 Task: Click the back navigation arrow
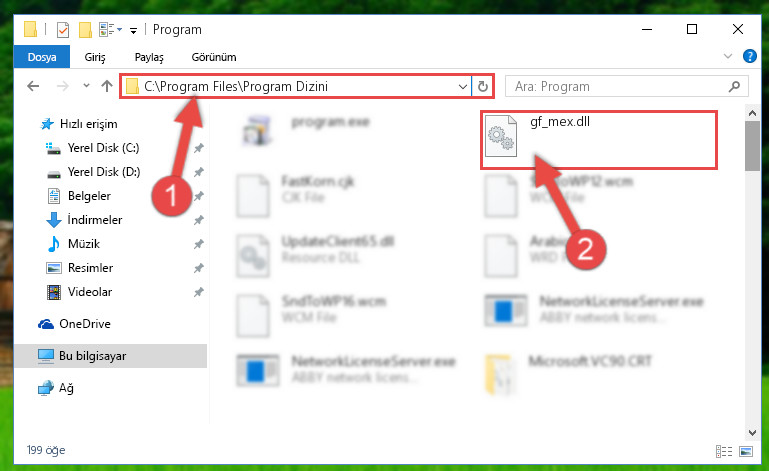pyautogui.click(x=33, y=86)
